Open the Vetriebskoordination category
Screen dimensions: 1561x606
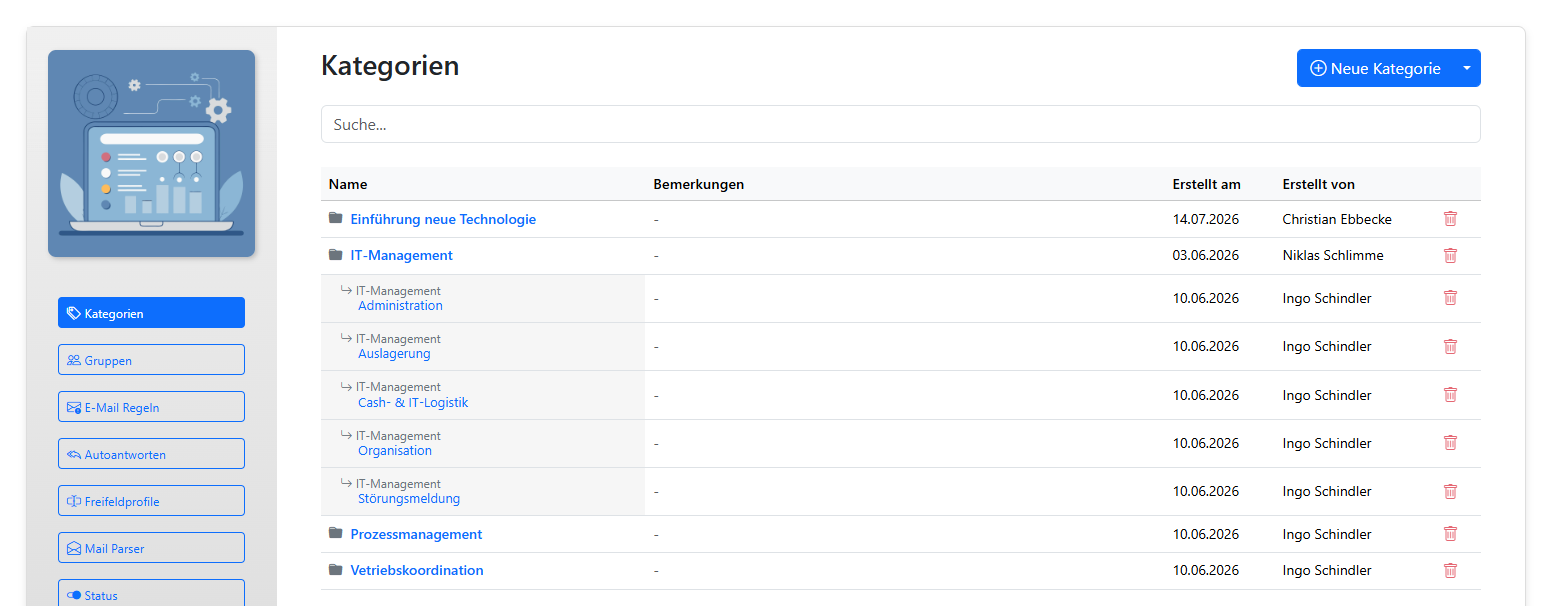tap(417, 570)
